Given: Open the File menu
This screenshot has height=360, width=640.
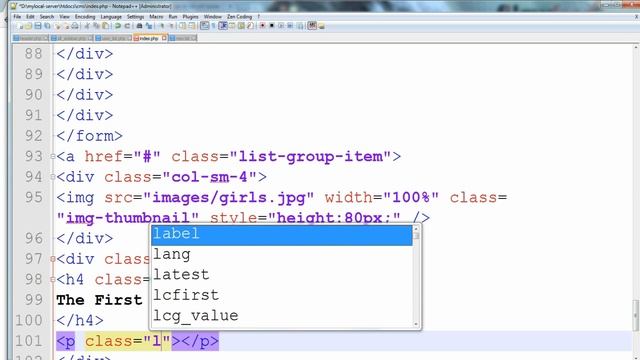Looking at the screenshot, I should coord(17,17).
